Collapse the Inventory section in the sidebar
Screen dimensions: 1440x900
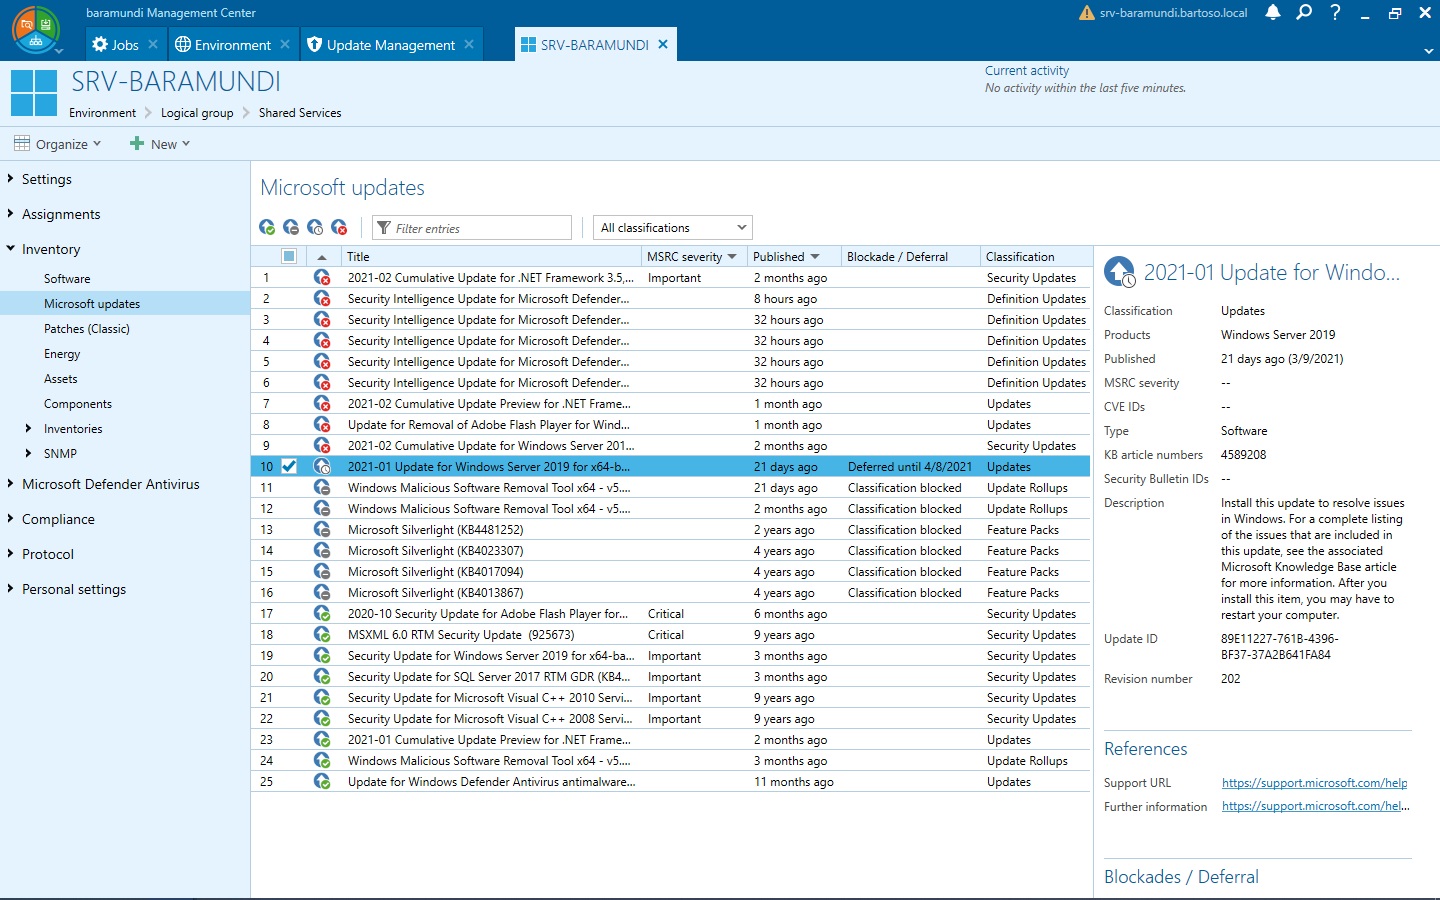[9, 248]
